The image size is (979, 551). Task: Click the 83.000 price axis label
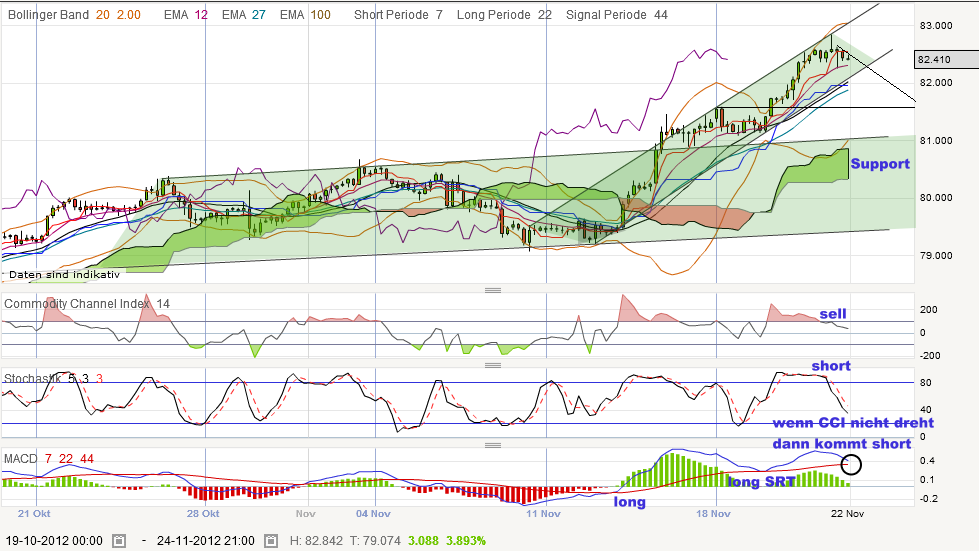pyautogui.click(x=936, y=26)
